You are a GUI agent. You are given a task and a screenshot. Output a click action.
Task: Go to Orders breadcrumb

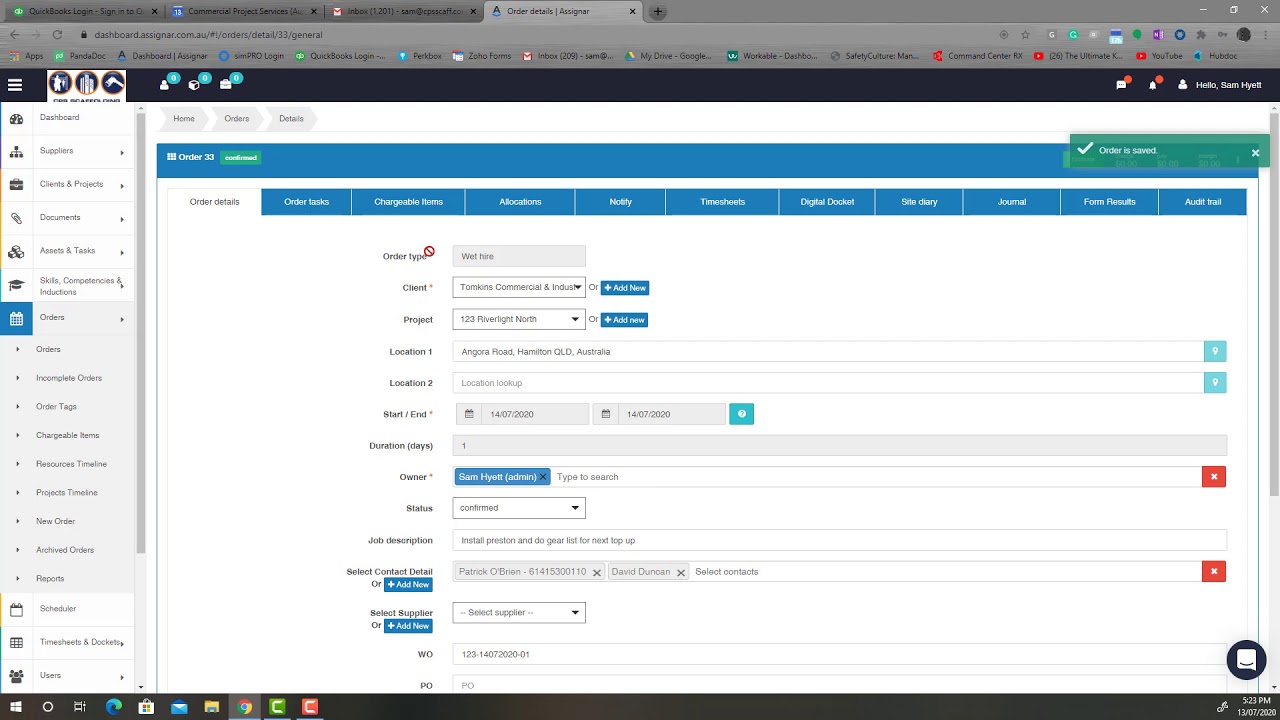(237, 119)
